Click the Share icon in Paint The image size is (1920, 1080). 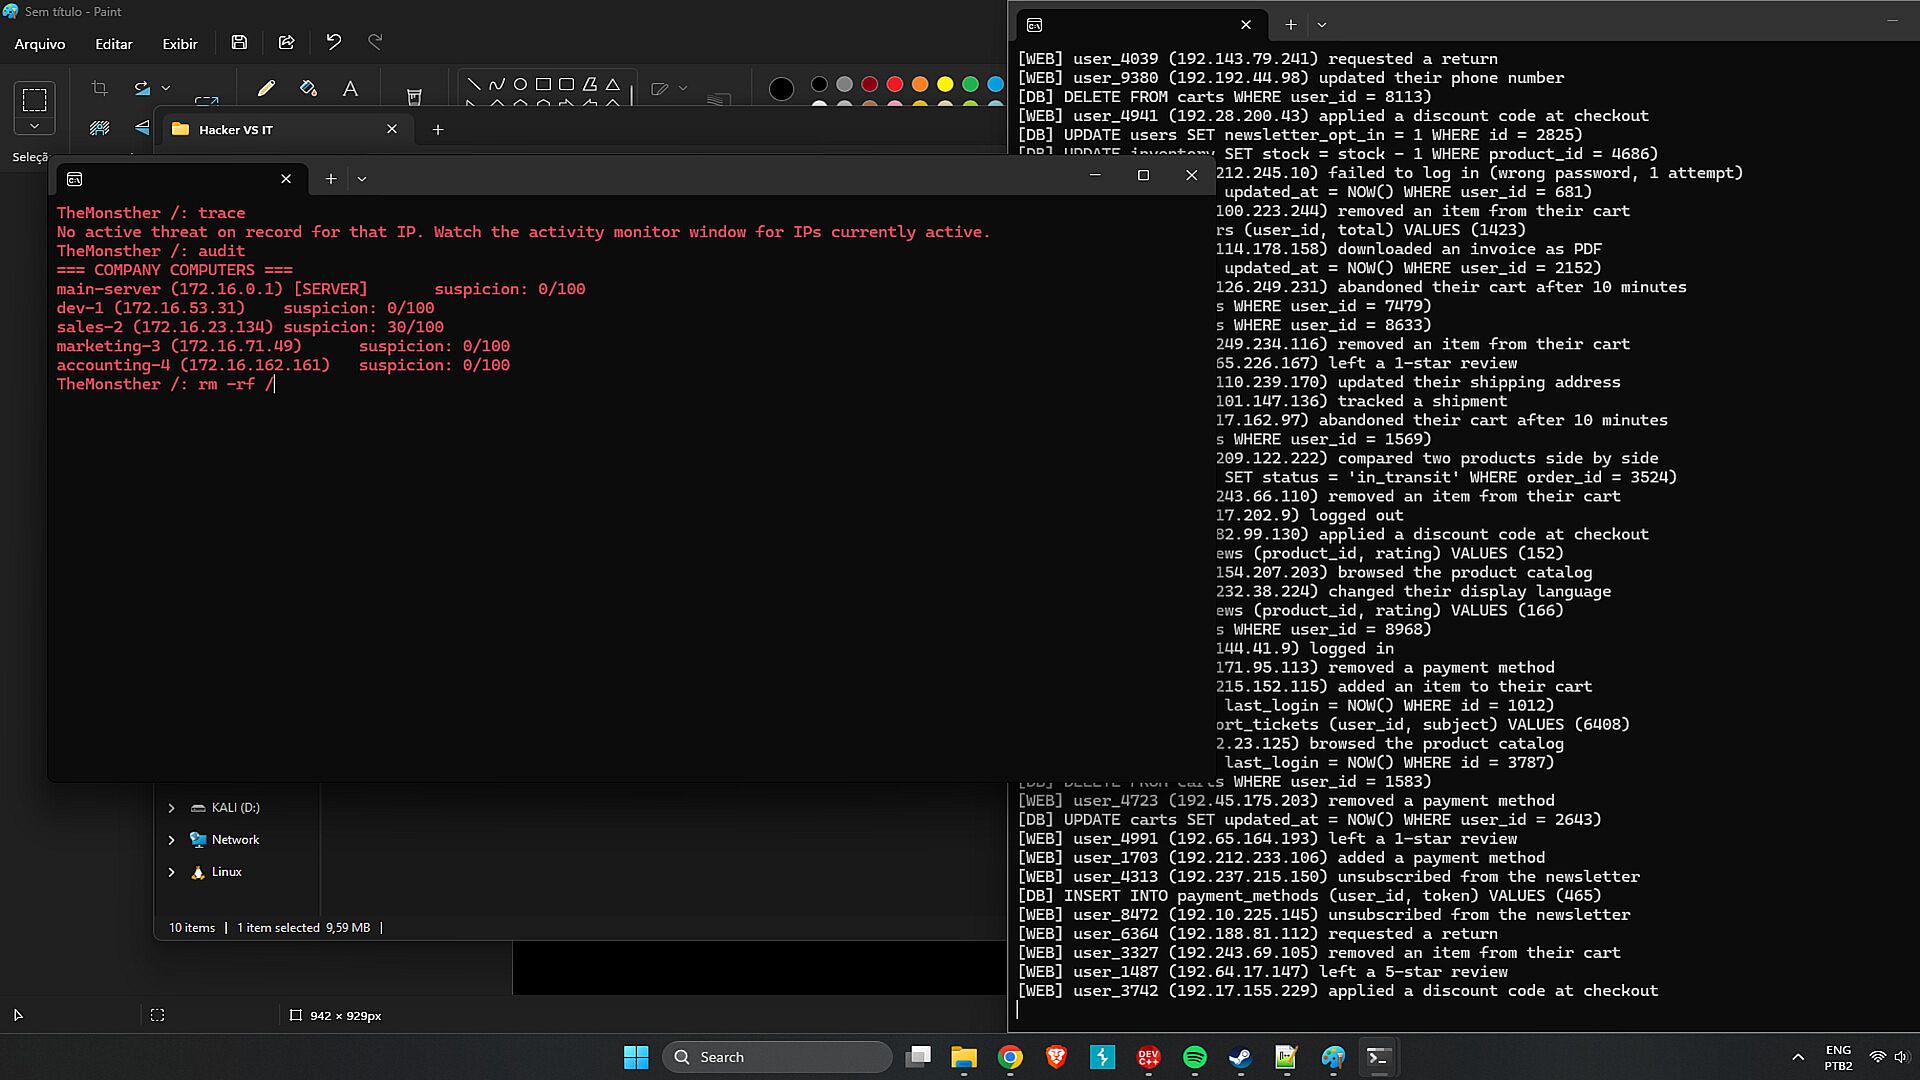[x=286, y=42]
